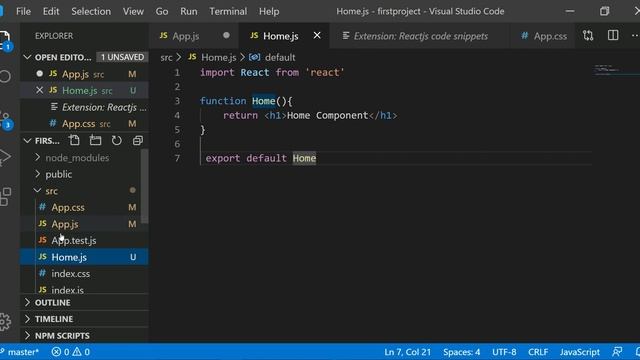Image resolution: width=640 pixels, height=360 pixels.
Task: Open App.css in src folder tree
Action: coord(84,207)
